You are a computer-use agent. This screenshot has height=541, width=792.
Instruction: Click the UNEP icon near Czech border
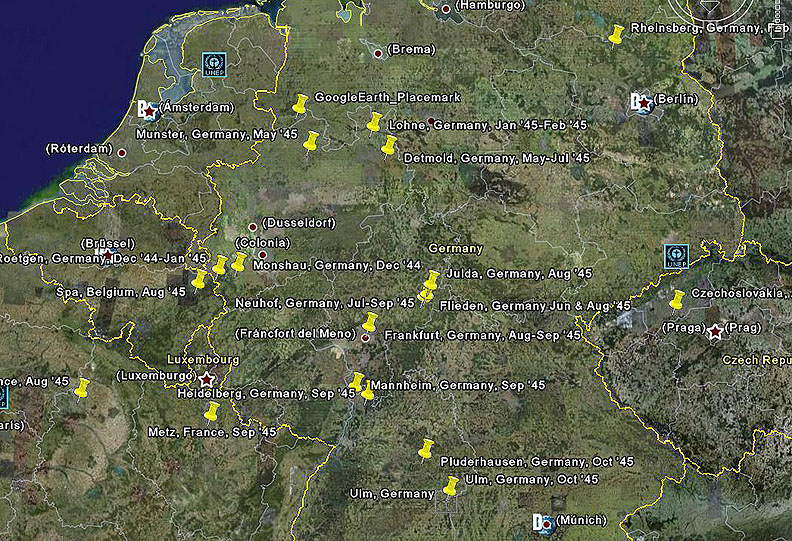pos(677,255)
